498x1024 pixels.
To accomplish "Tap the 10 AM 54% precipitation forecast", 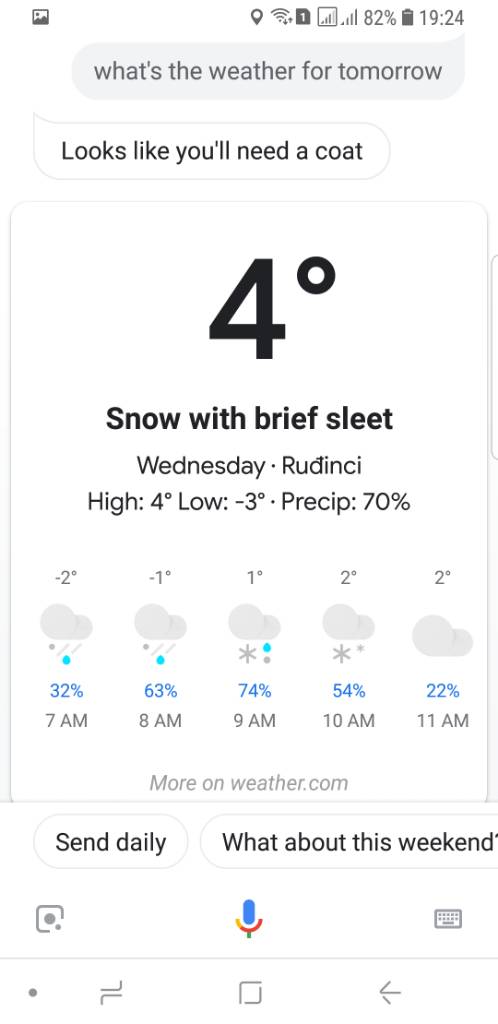I will tap(349, 690).
